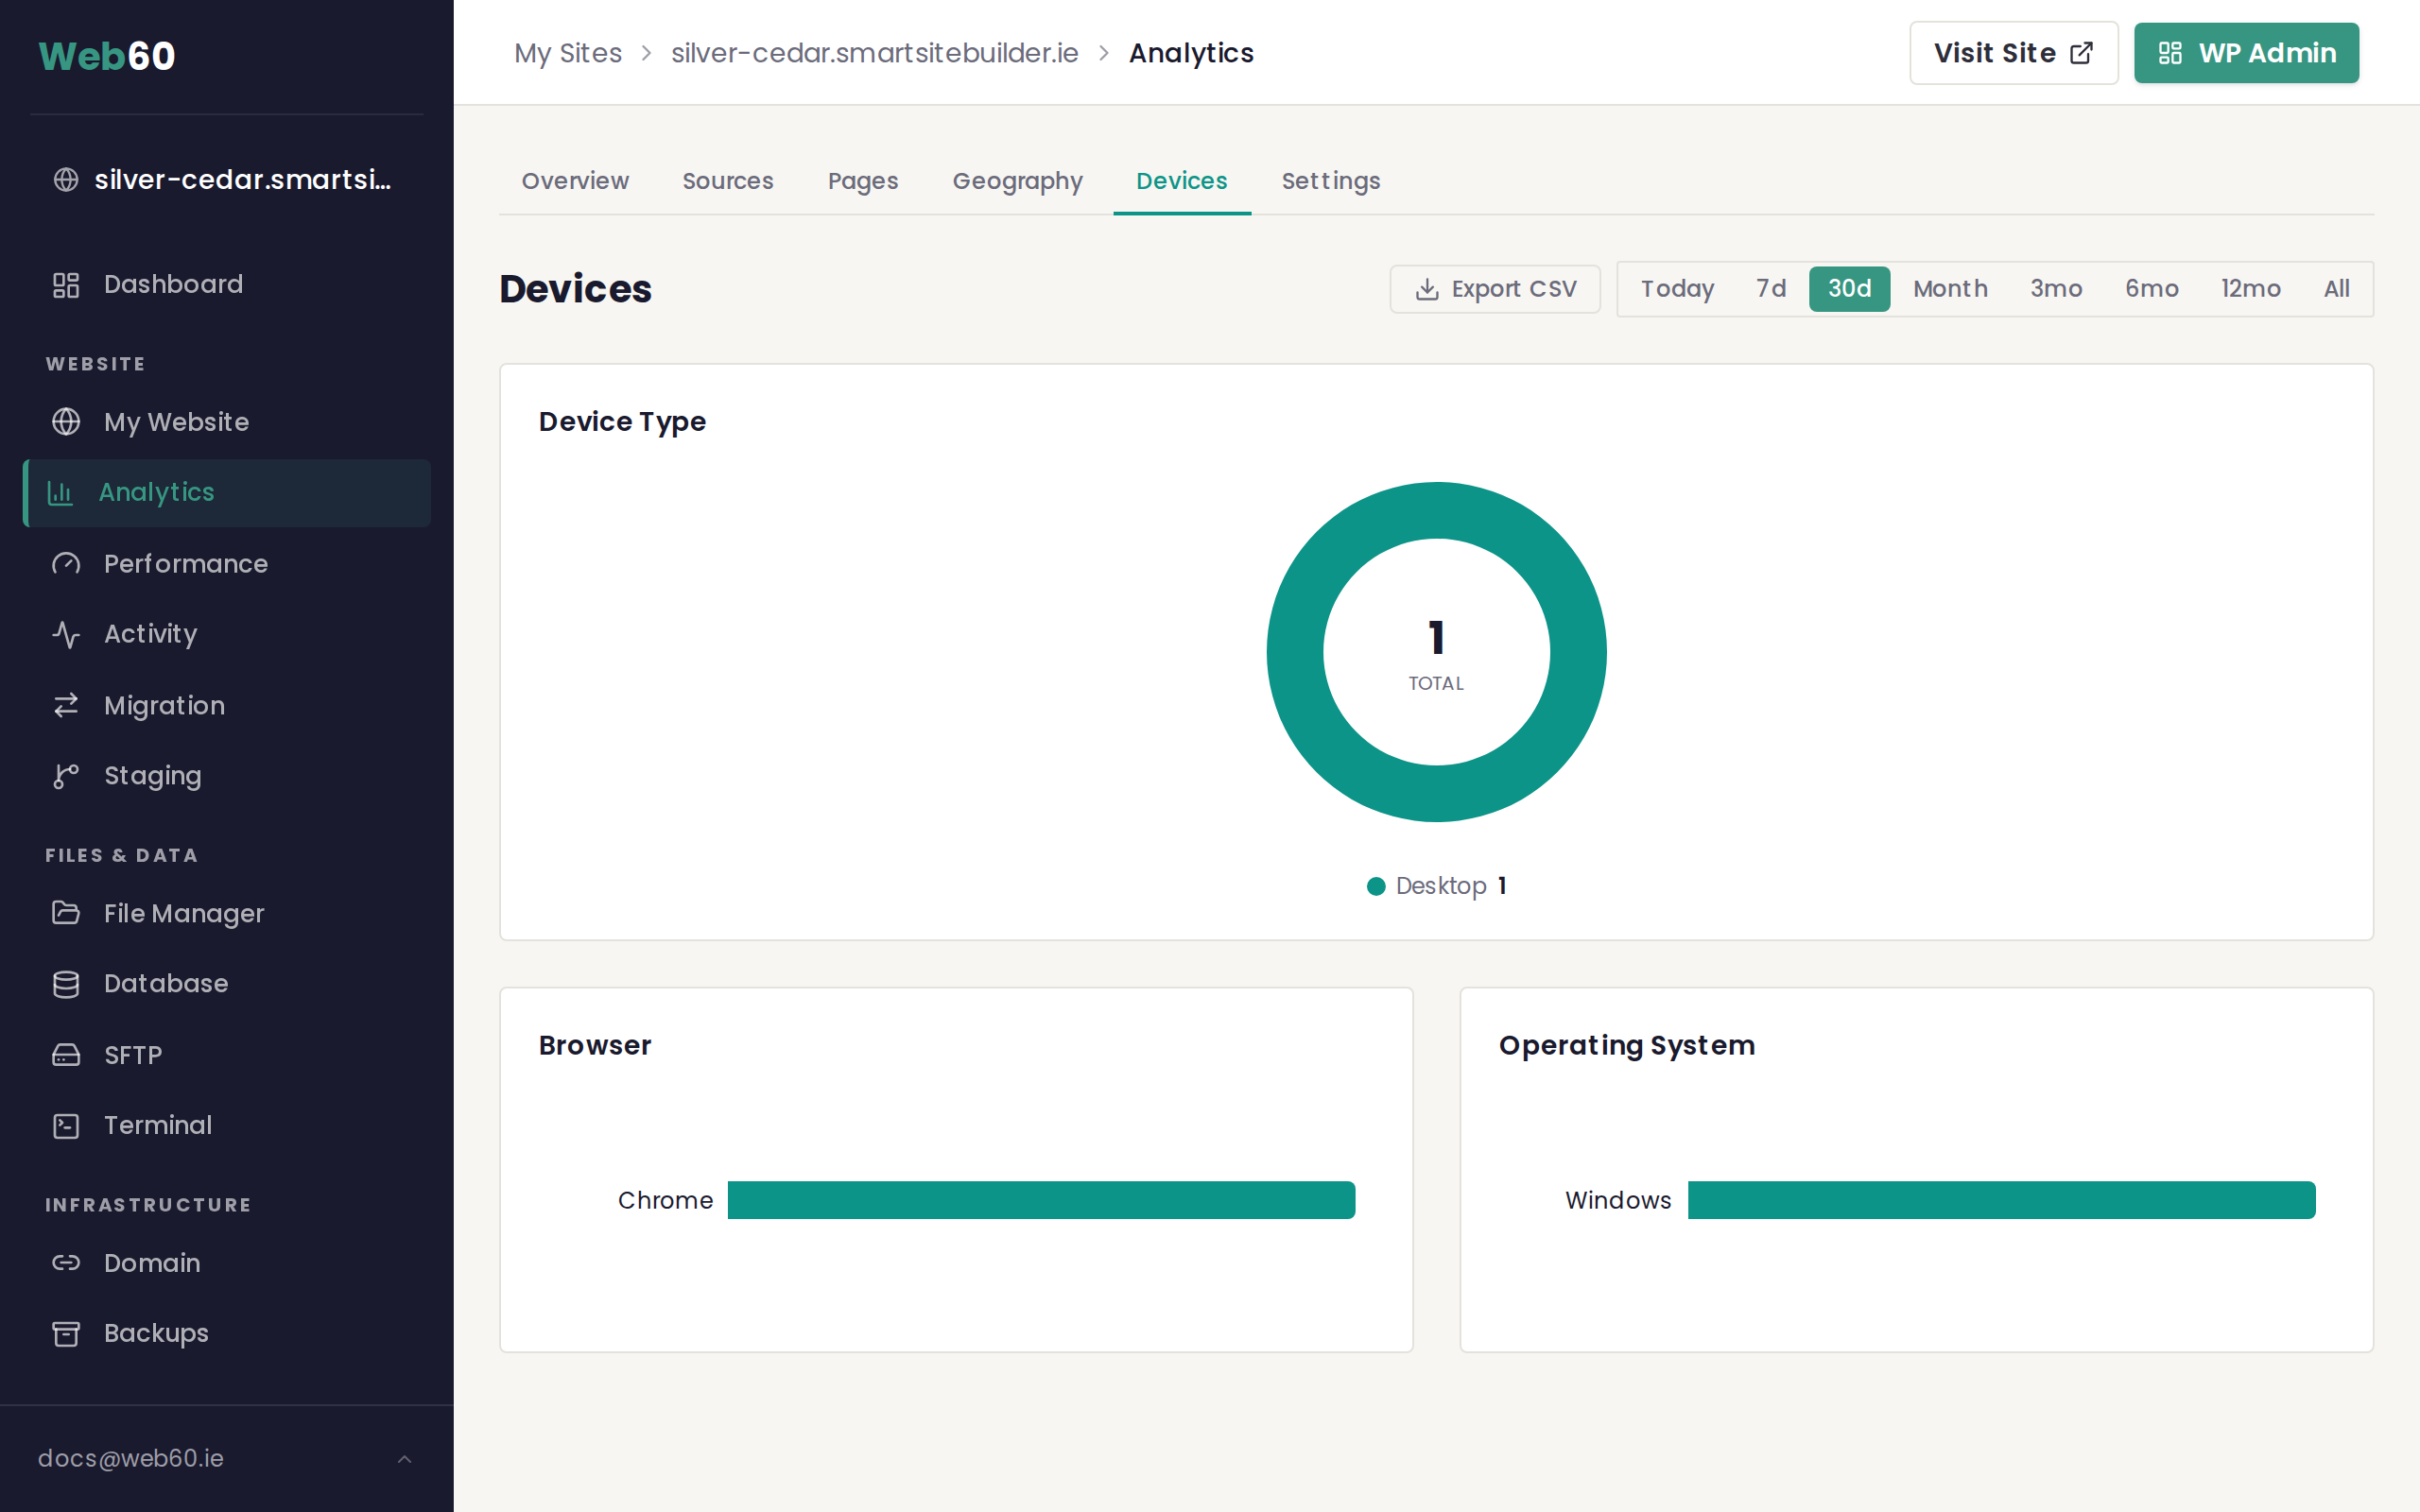The height and width of the screenshot is (1512, 2420).
Task: Click the Dashboard grid icon in sidebar
Action: (x=66, y=285)
